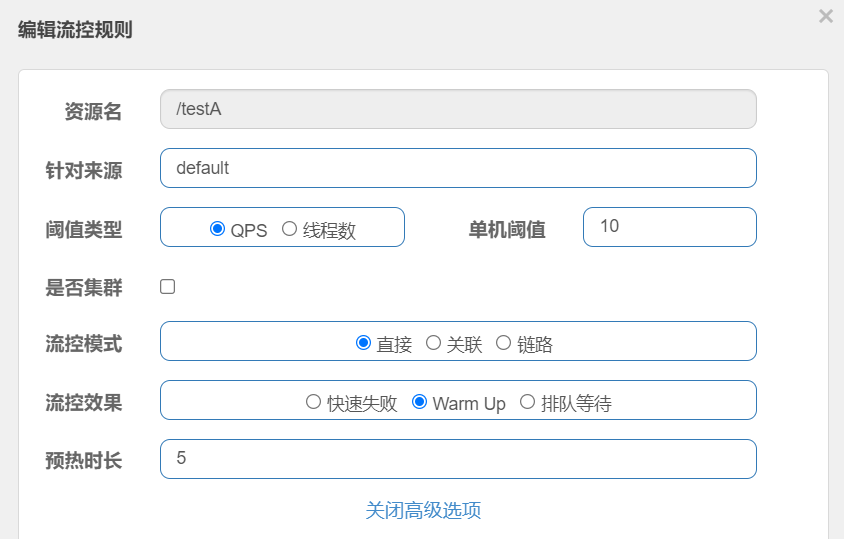Click the 流控效果 field label

coord(83,402)
